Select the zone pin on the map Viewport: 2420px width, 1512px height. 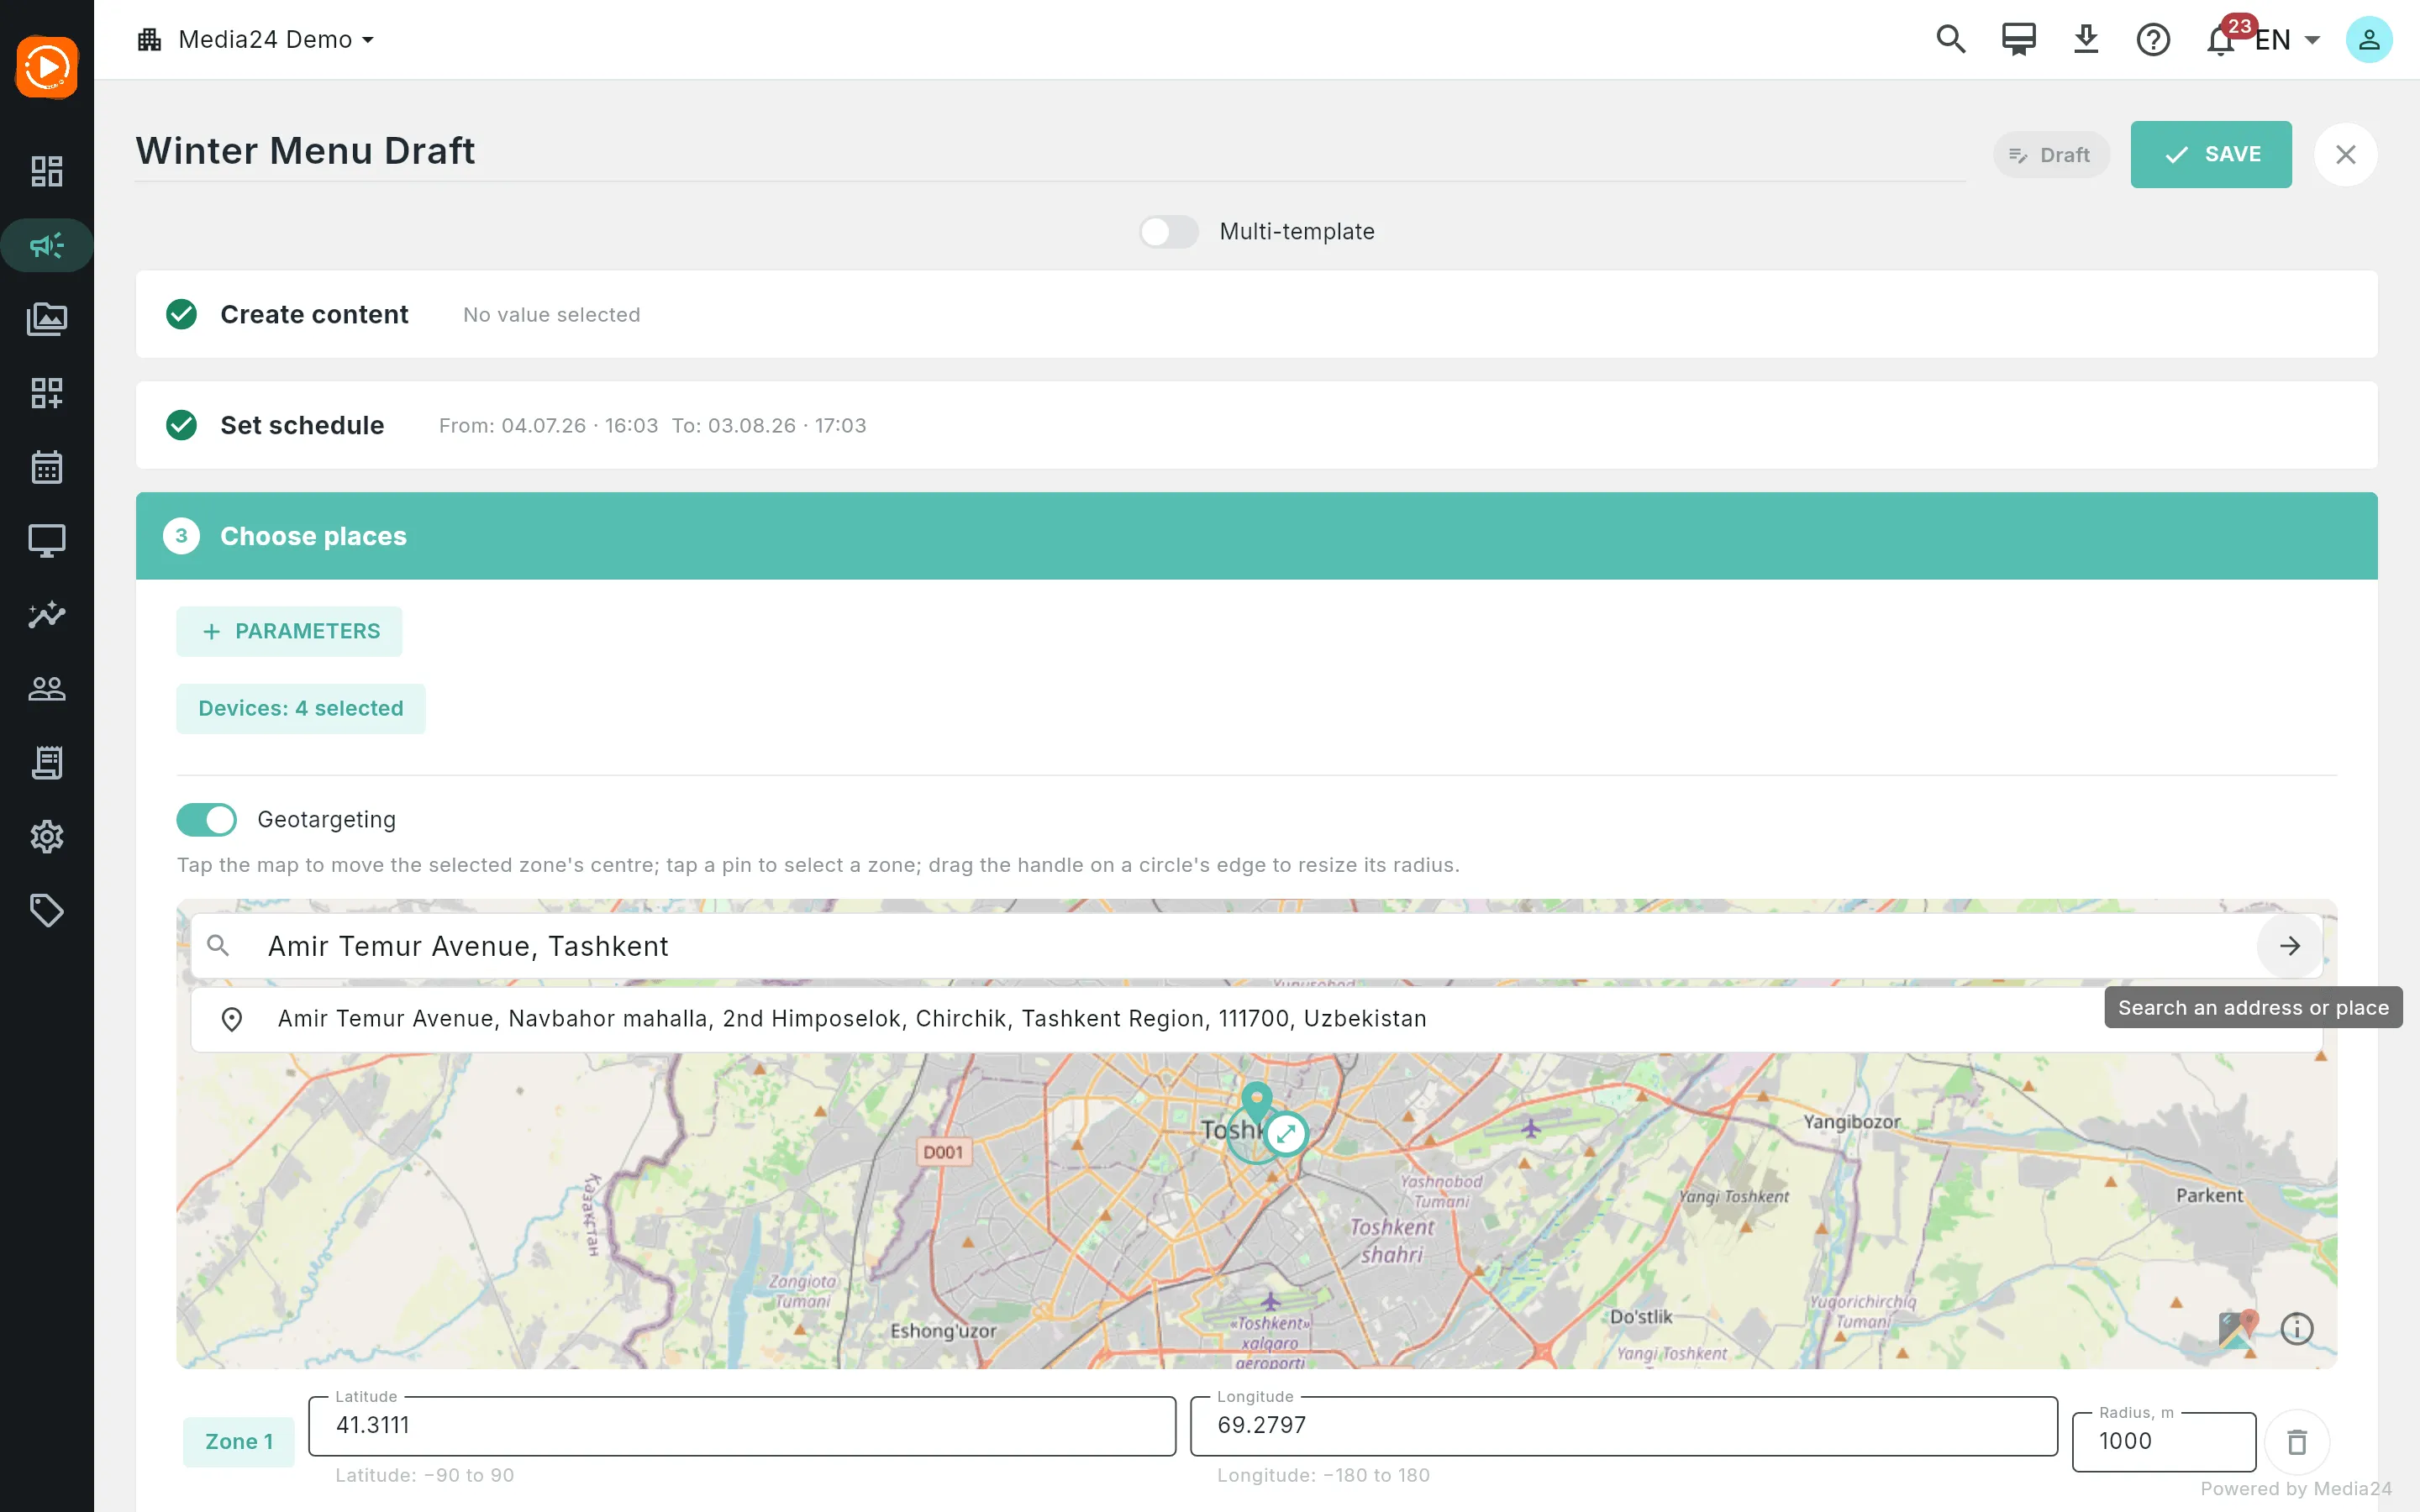click(1257, 1102)
